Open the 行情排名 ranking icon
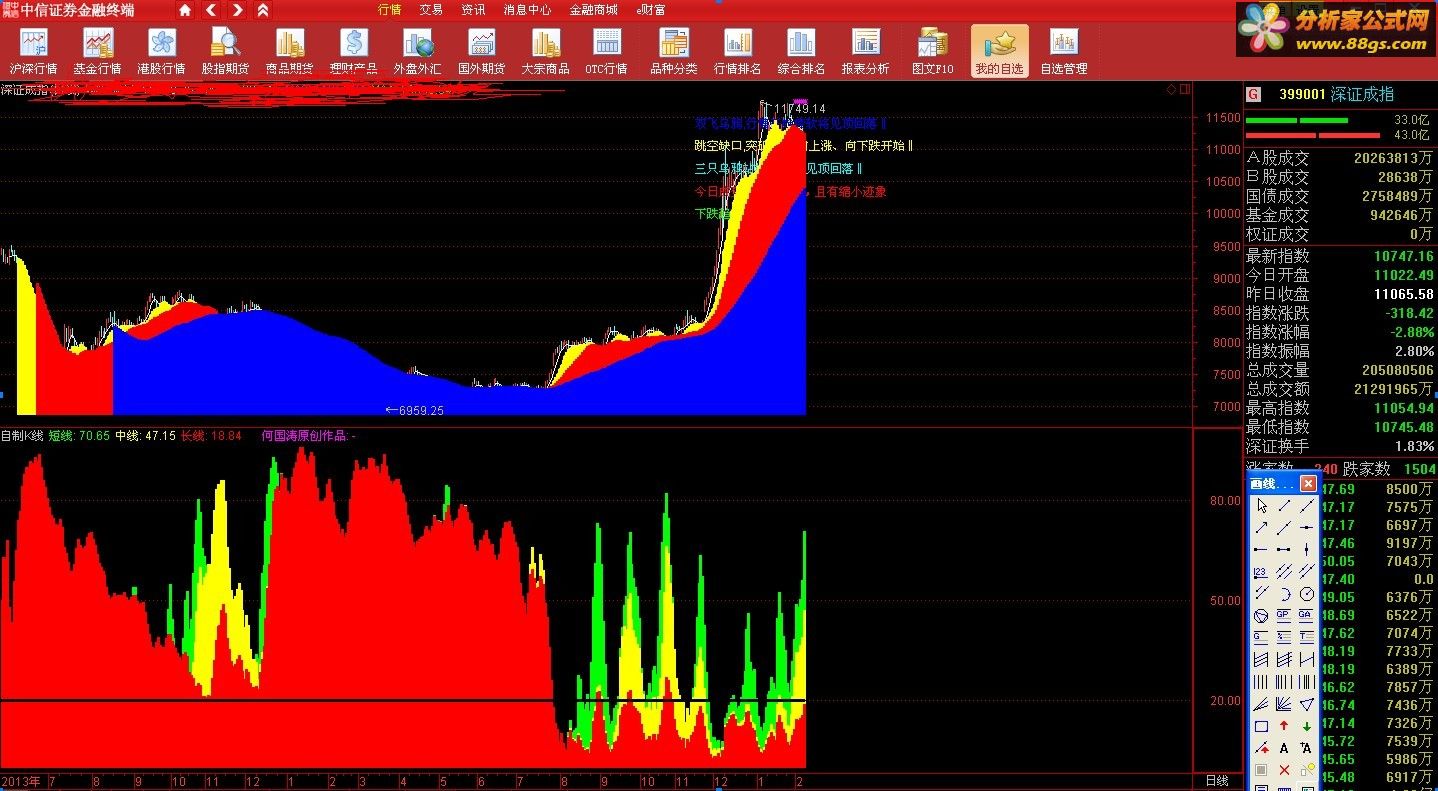 click(738, 51)
